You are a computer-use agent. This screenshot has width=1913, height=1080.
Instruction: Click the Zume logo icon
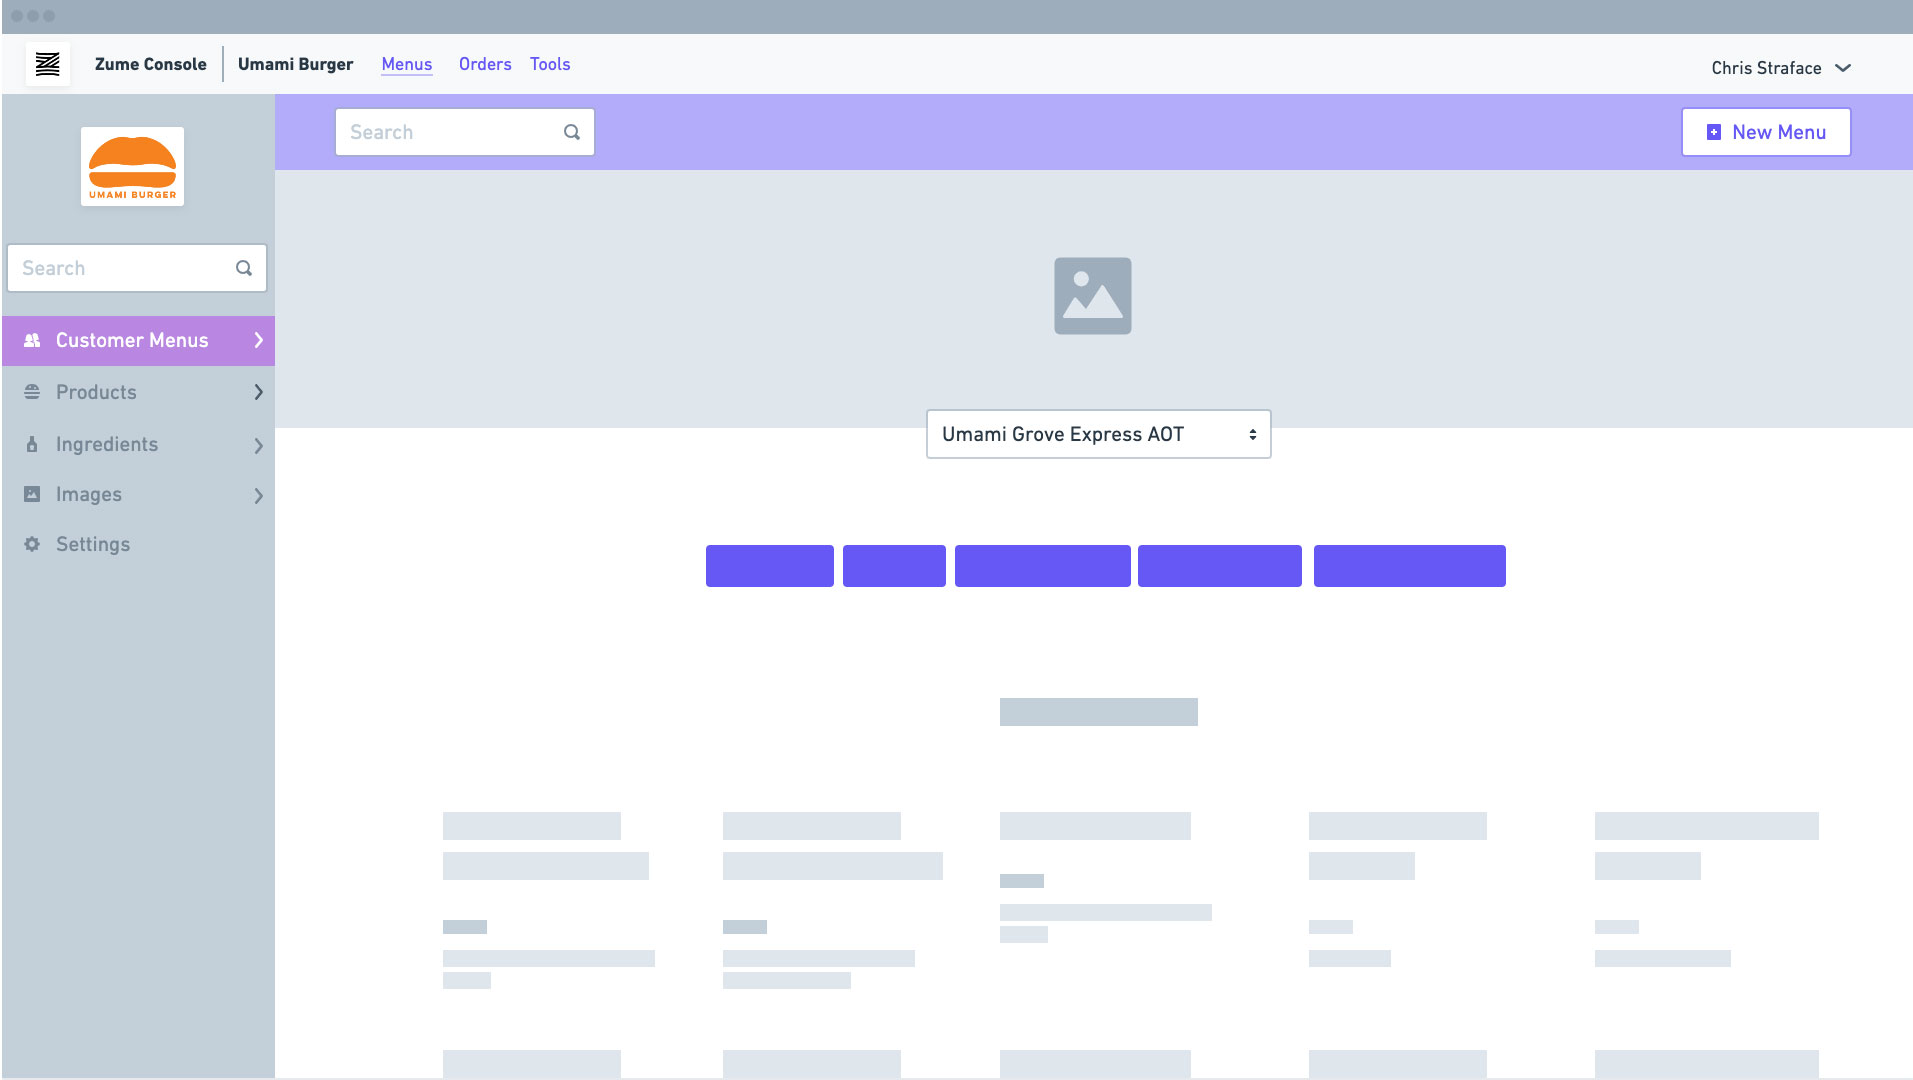(x=47, y=64)
